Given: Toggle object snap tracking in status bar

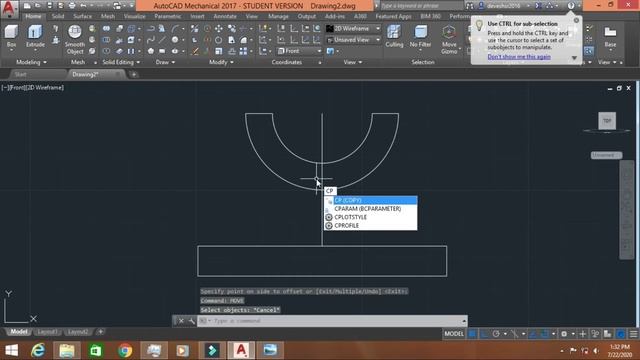Looking at the screenshot, I should [533, 334].
